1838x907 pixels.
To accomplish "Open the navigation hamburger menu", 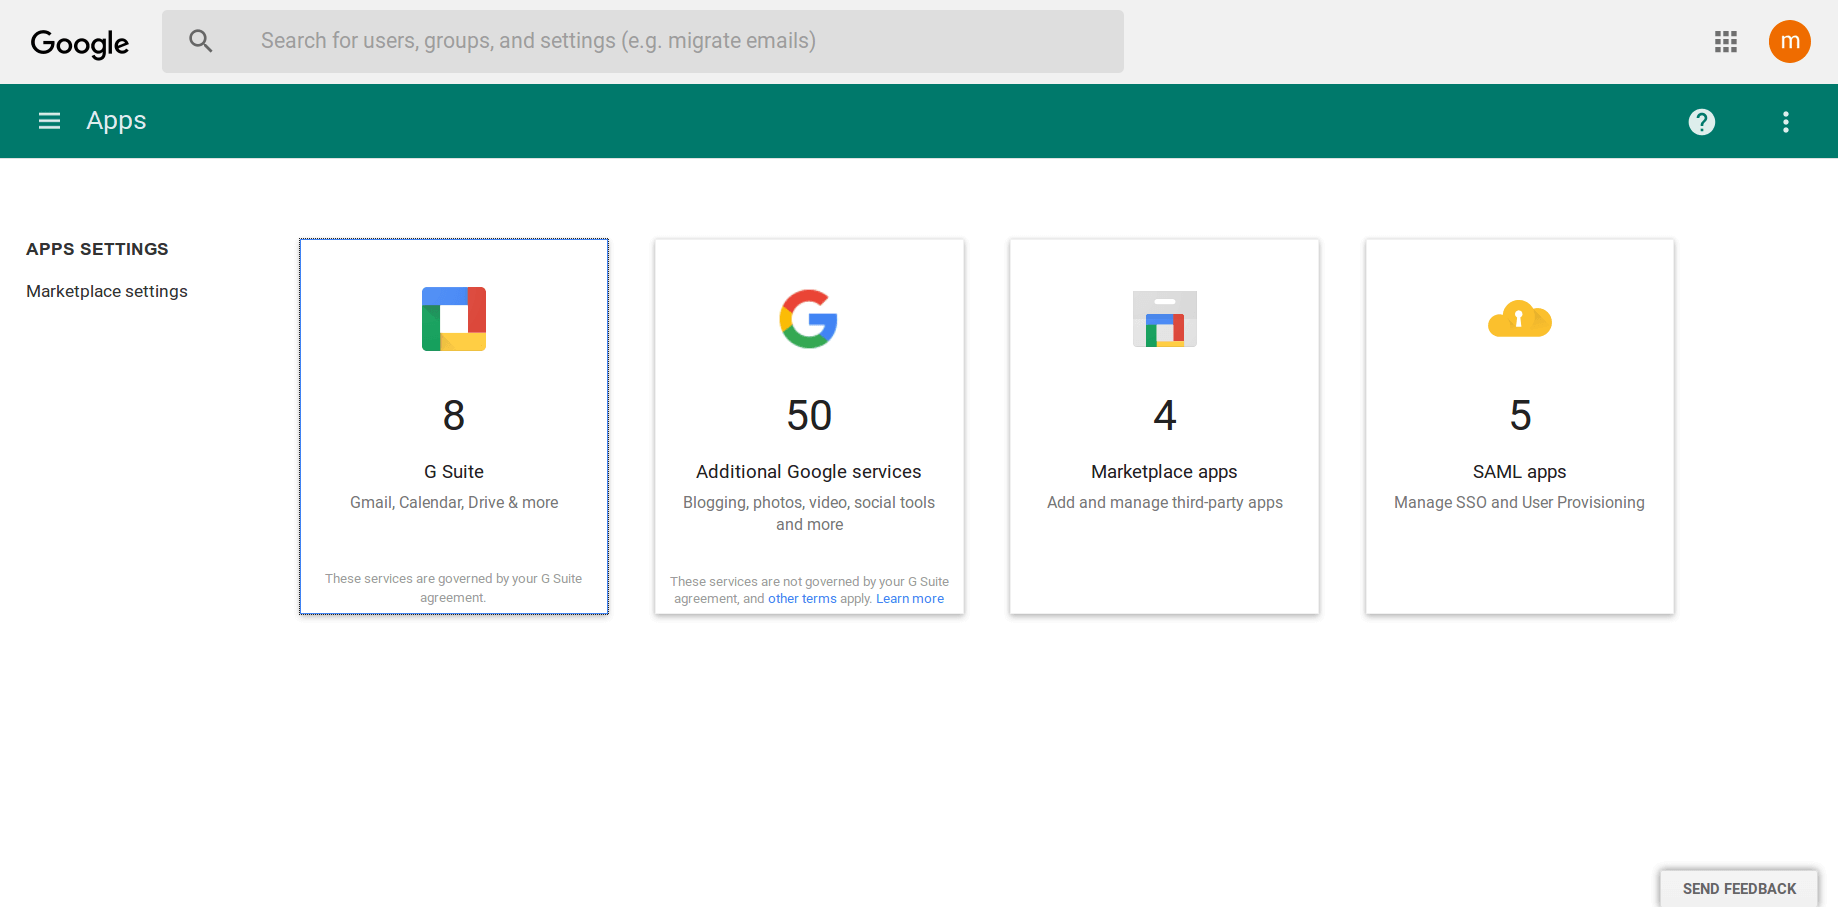I will pos(49,120).
